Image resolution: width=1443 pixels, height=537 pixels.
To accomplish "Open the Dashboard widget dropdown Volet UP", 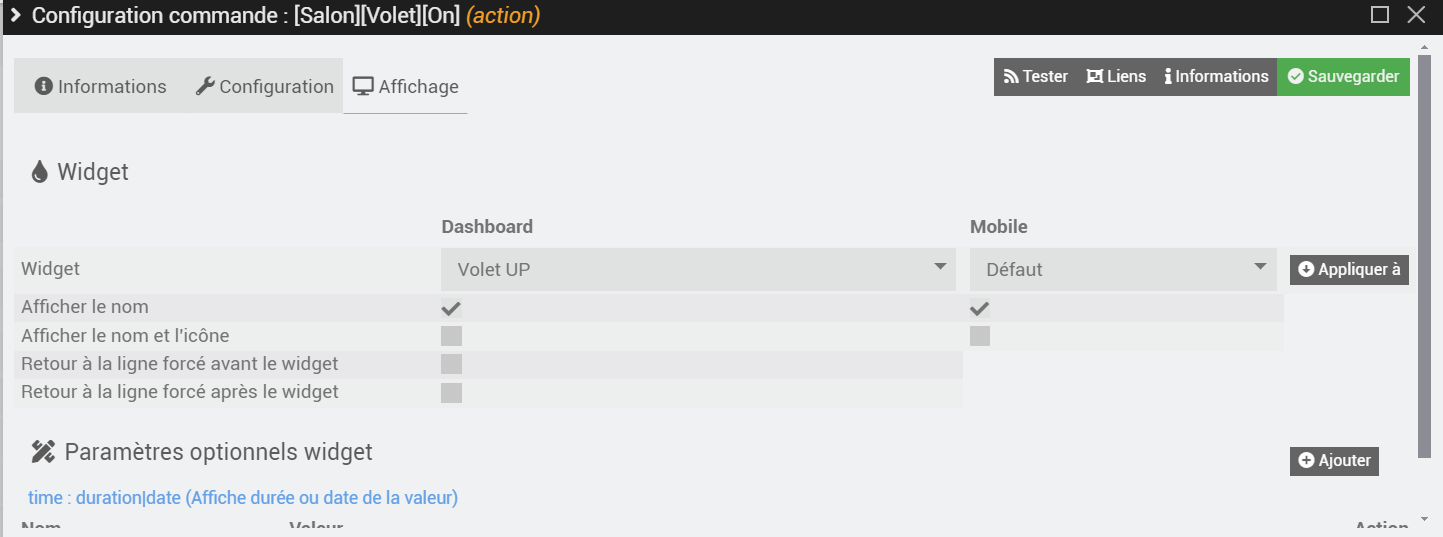I will pyautogui.click(x=699, y=269).
